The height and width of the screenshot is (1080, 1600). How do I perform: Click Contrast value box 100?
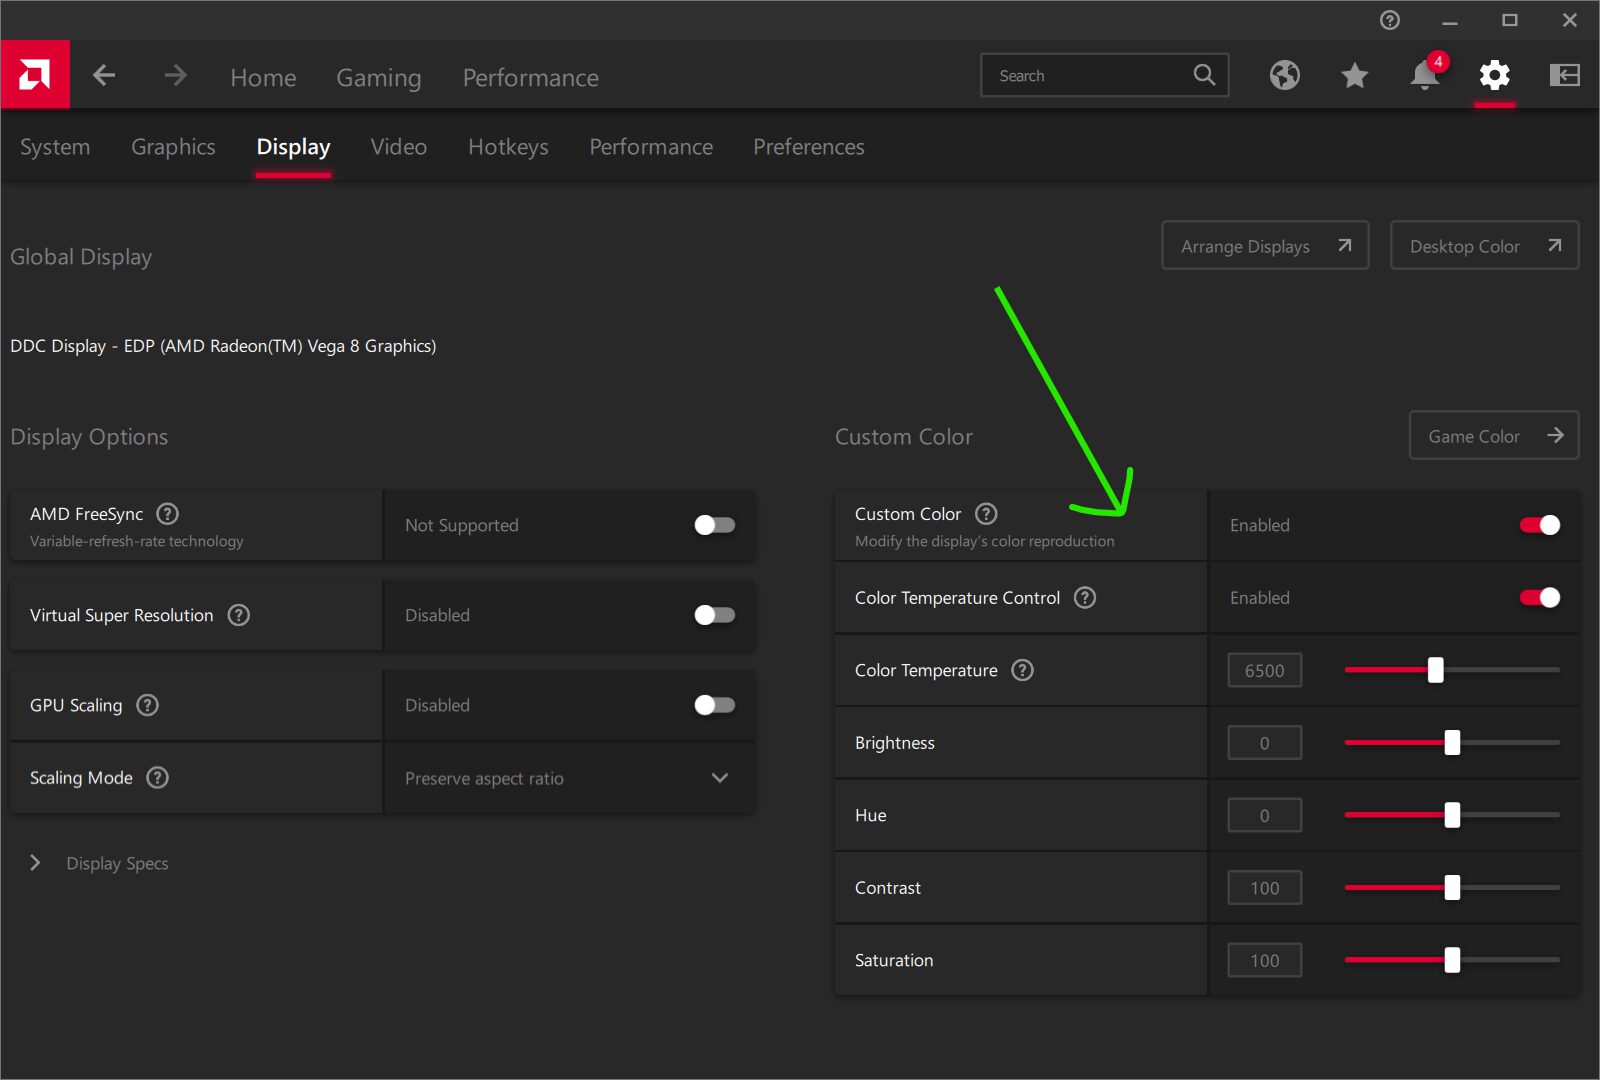(x=1265, y=888)
